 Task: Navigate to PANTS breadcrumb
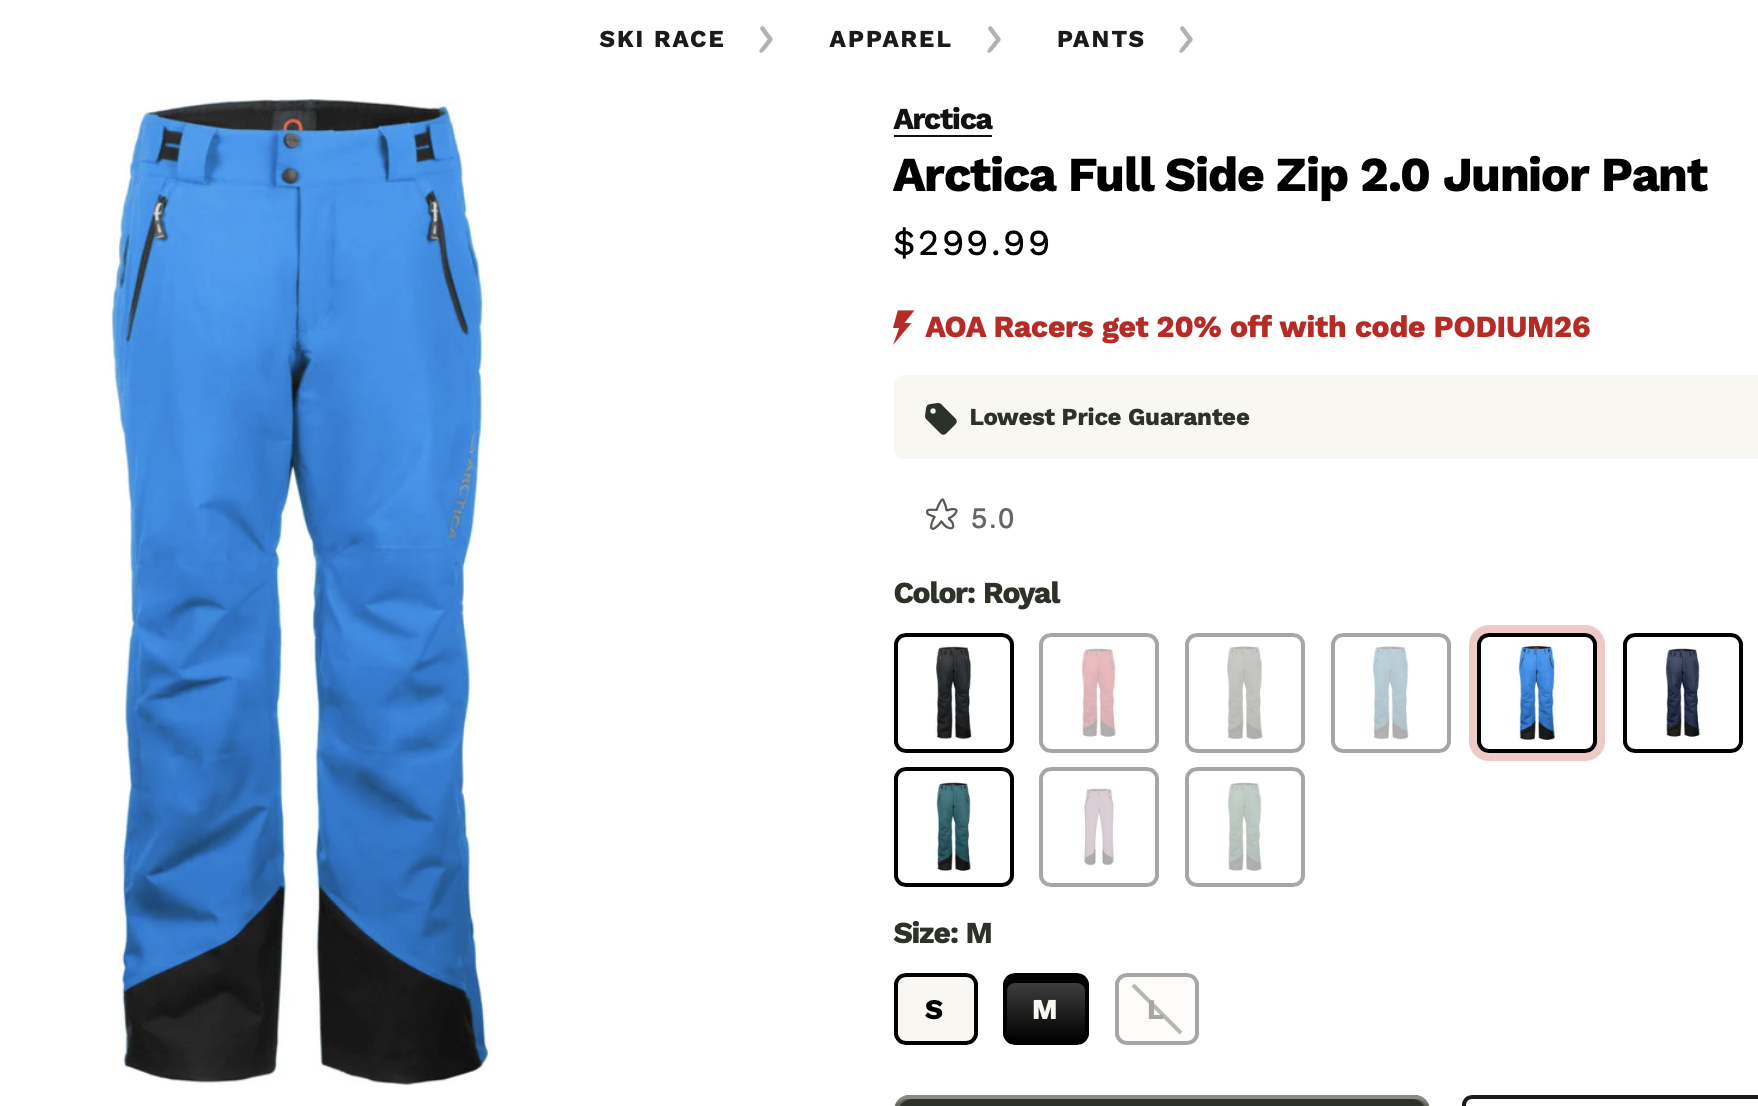coord(1101,39)
